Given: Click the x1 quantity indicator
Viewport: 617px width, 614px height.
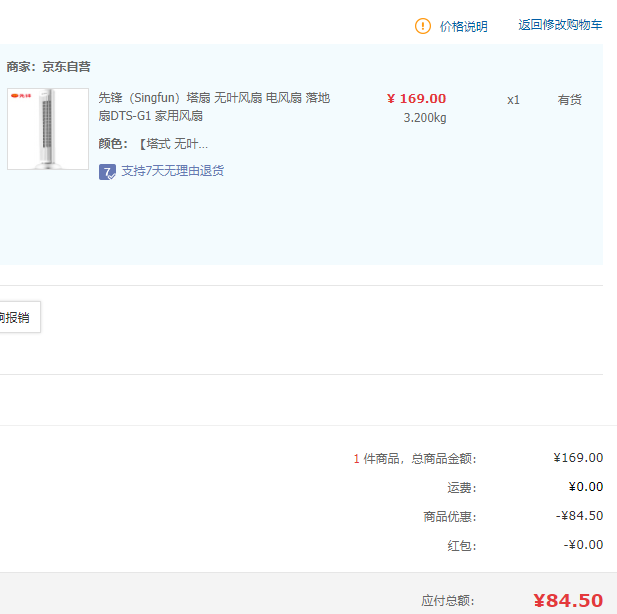Looking at the screenshot, I should click(513, 100).
